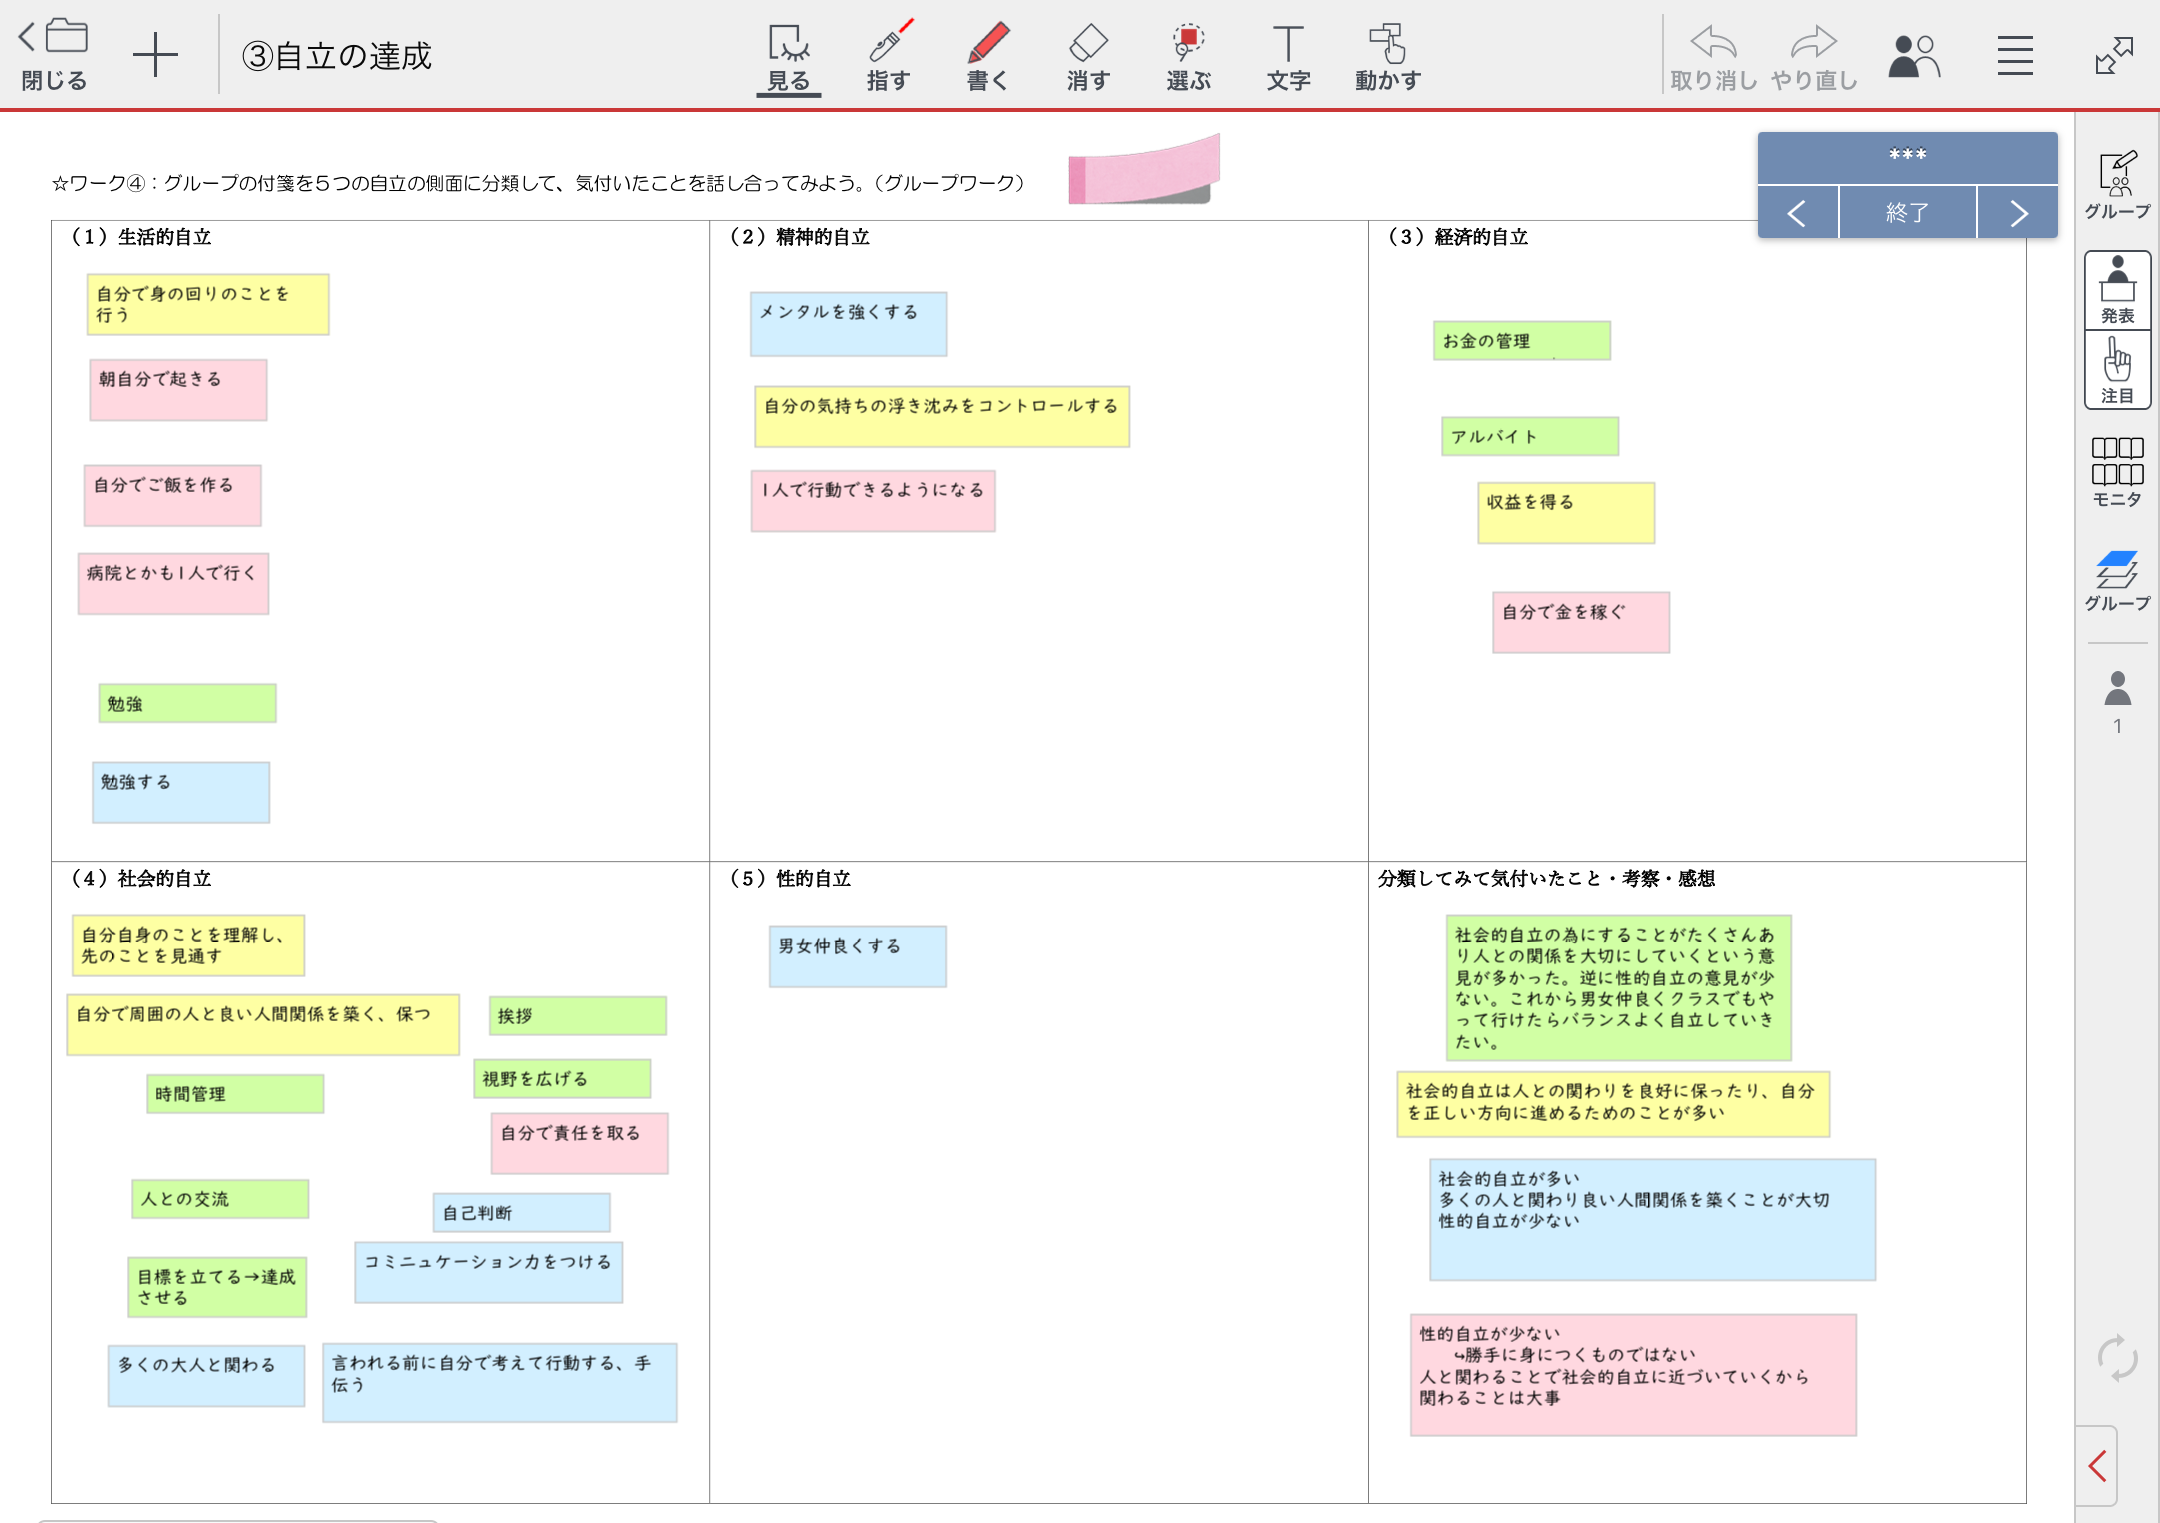The width and height of the screenshot is (2160, 1523).
Task: Go to previous page with left arrow
Action: [1797, 213]
